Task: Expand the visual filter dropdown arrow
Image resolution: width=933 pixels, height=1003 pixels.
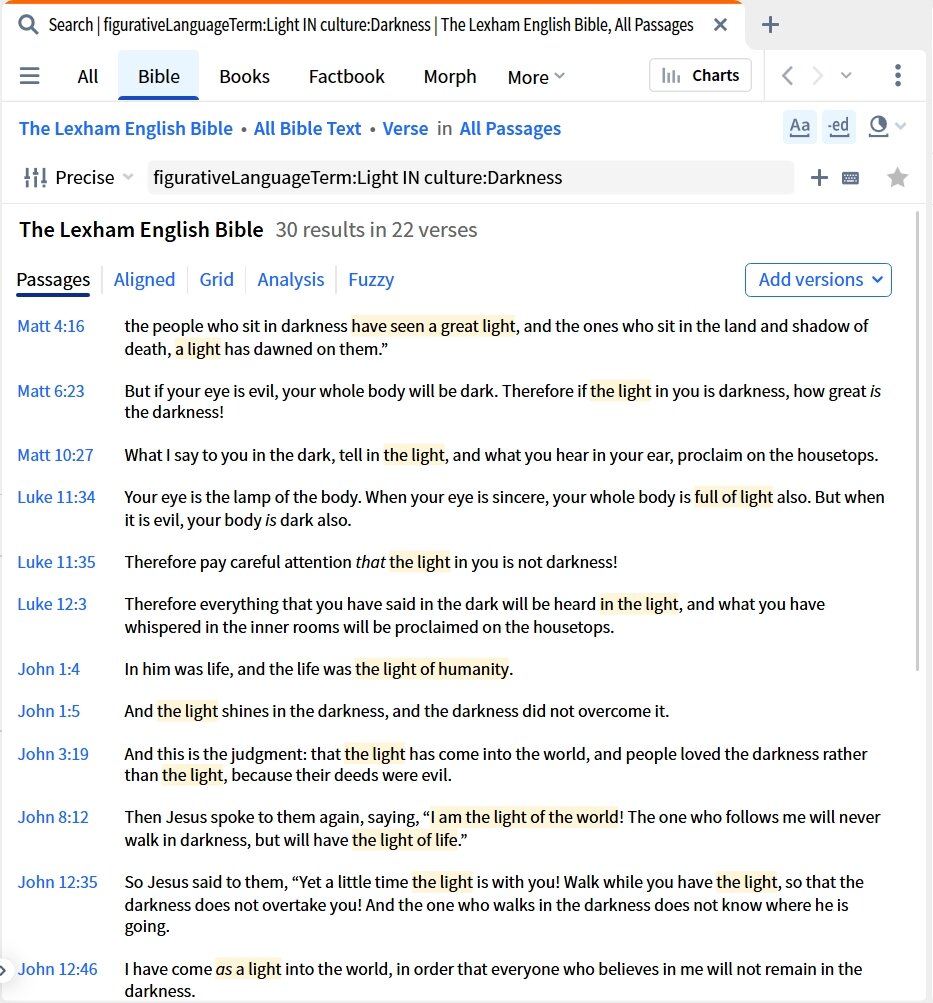Action: coord(901,126)
